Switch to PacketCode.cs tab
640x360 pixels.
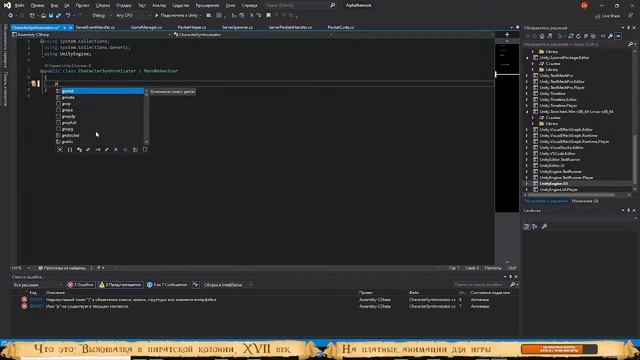341,27
